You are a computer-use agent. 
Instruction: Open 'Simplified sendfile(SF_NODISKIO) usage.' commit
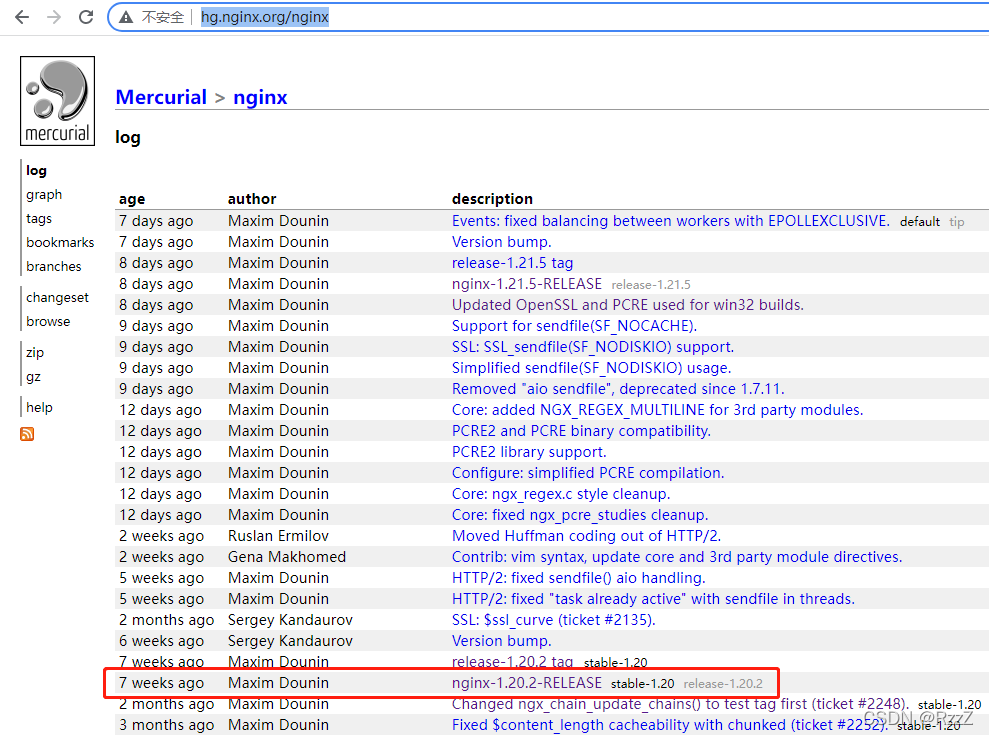(x=591, y=368)
